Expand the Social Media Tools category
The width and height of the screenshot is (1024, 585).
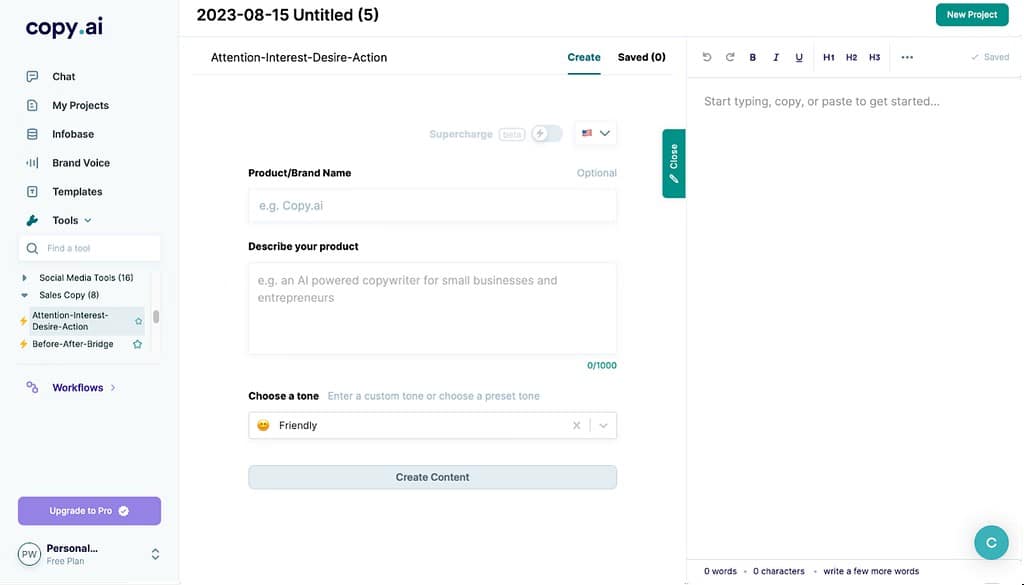(x=25, y=278)
